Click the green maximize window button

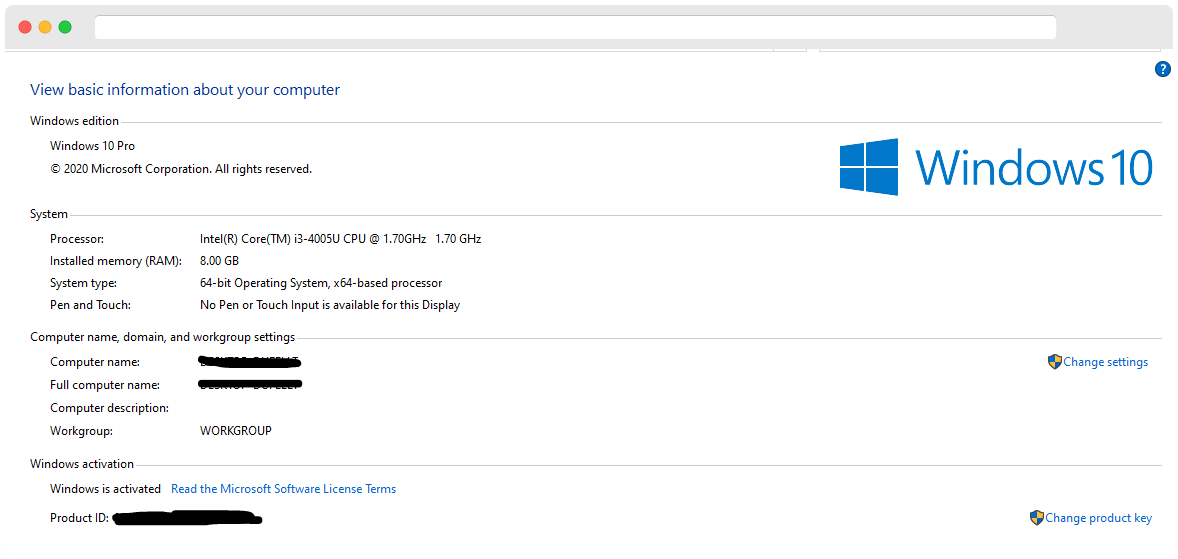(x=65, y=27)
